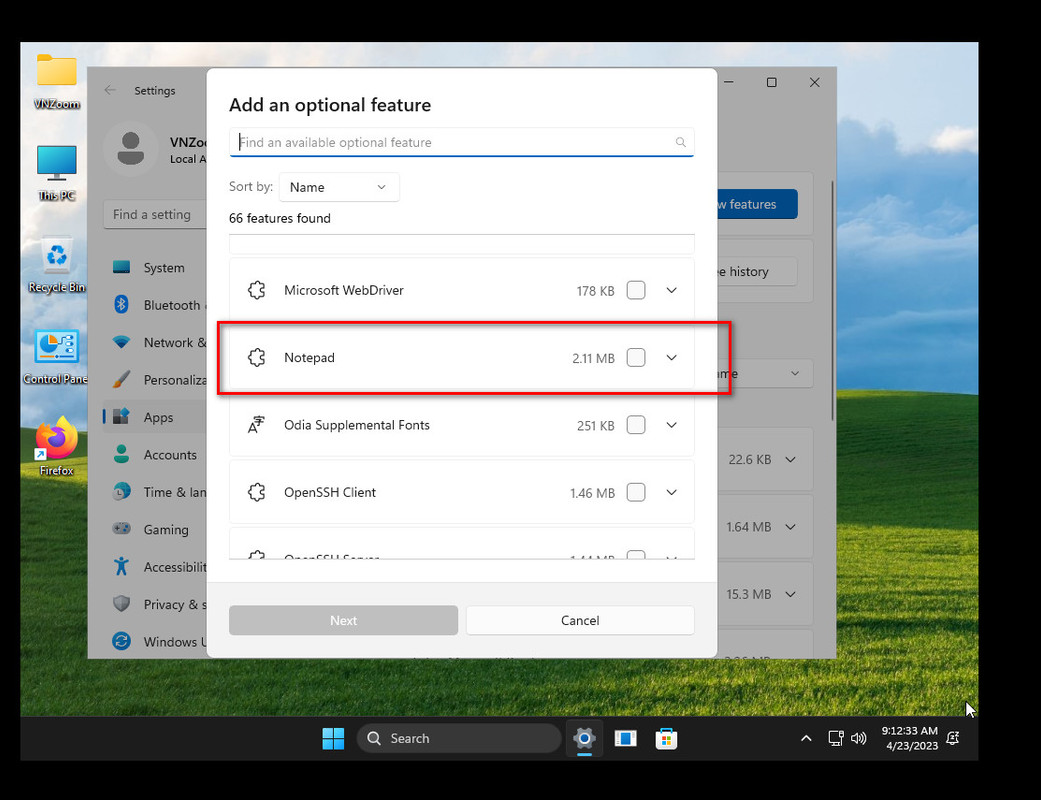Select Time & language in sidebar

[157, 492]
